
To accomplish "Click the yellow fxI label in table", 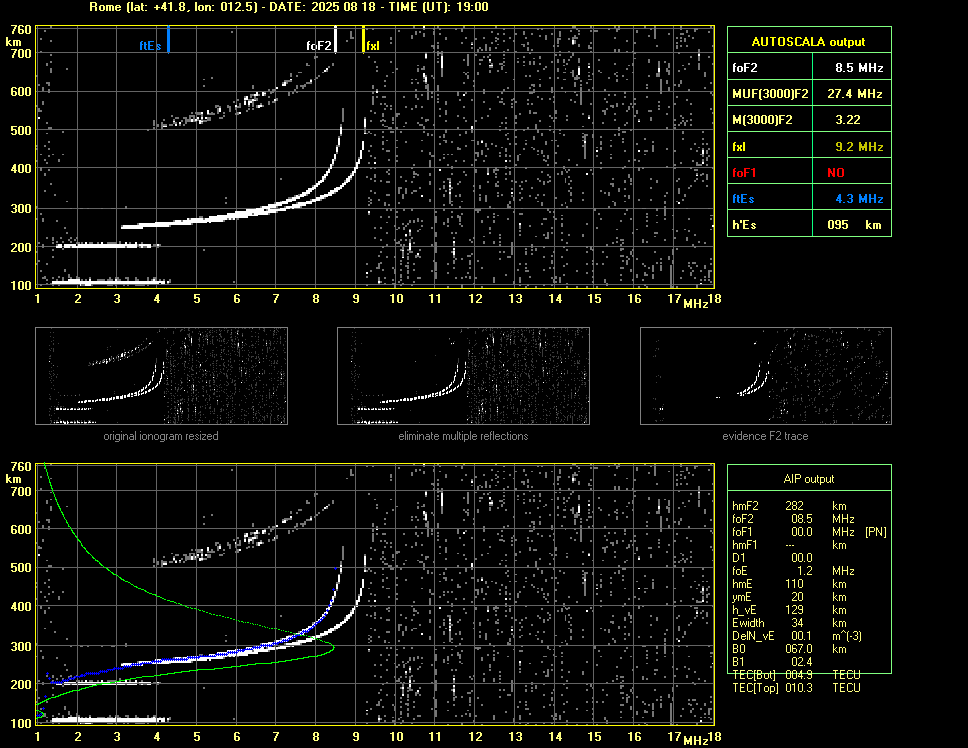I will [x=739, y=147].
